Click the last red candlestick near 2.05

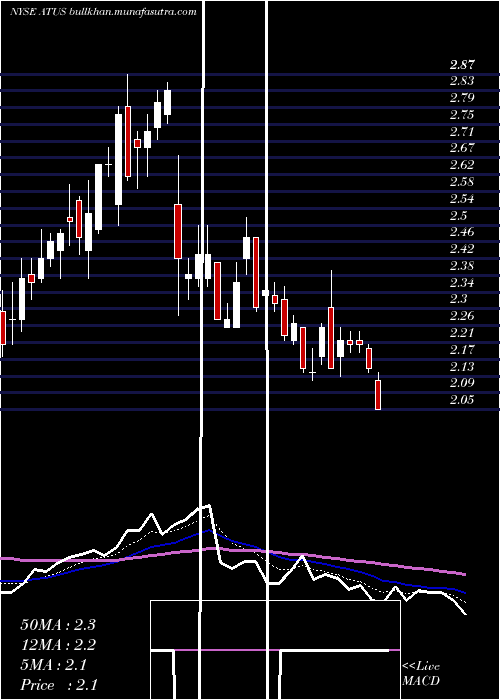click(x=378, y=395)
